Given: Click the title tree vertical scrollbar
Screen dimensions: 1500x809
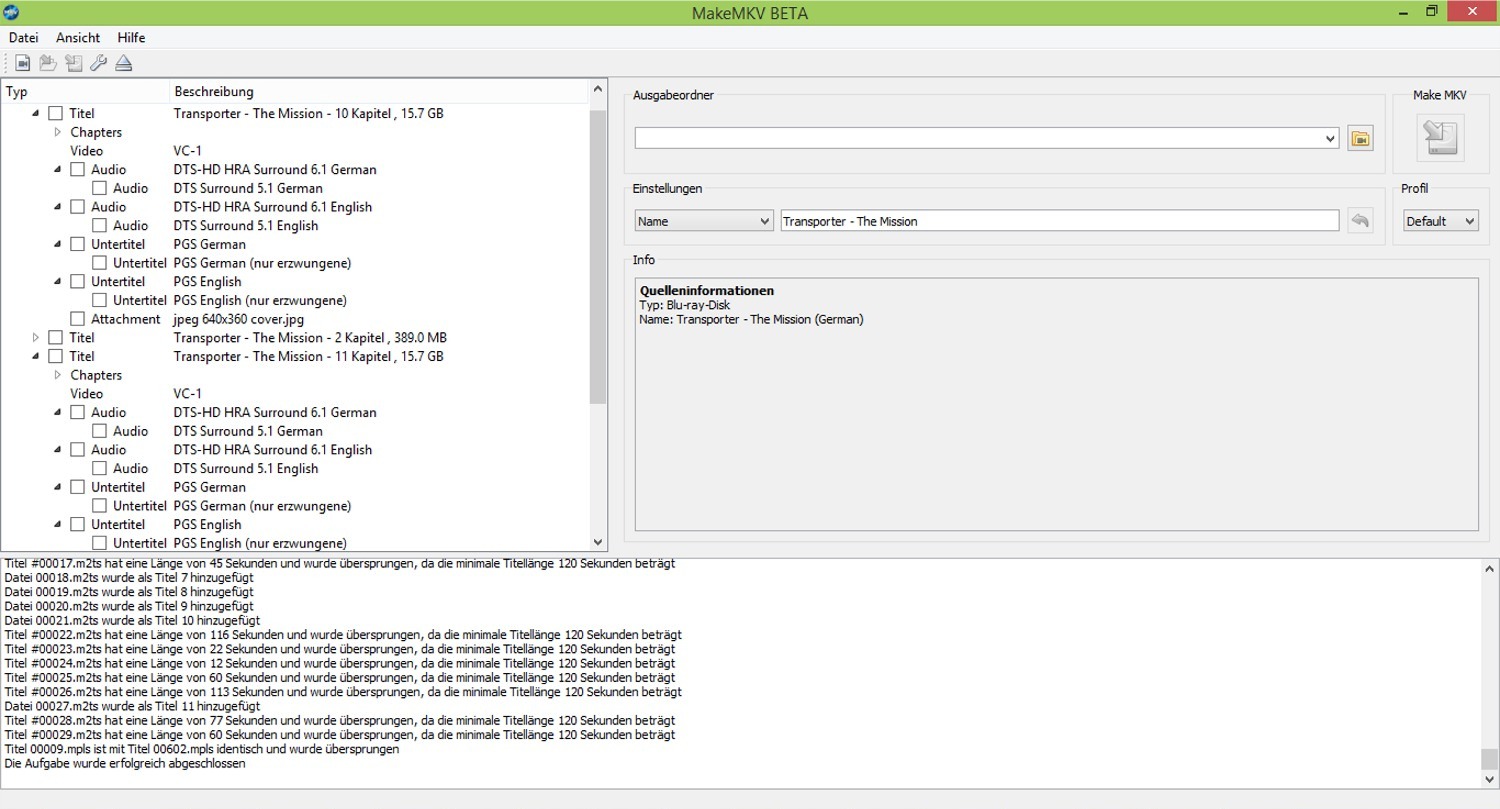Looking at the screenshot, I should point(598,256).
